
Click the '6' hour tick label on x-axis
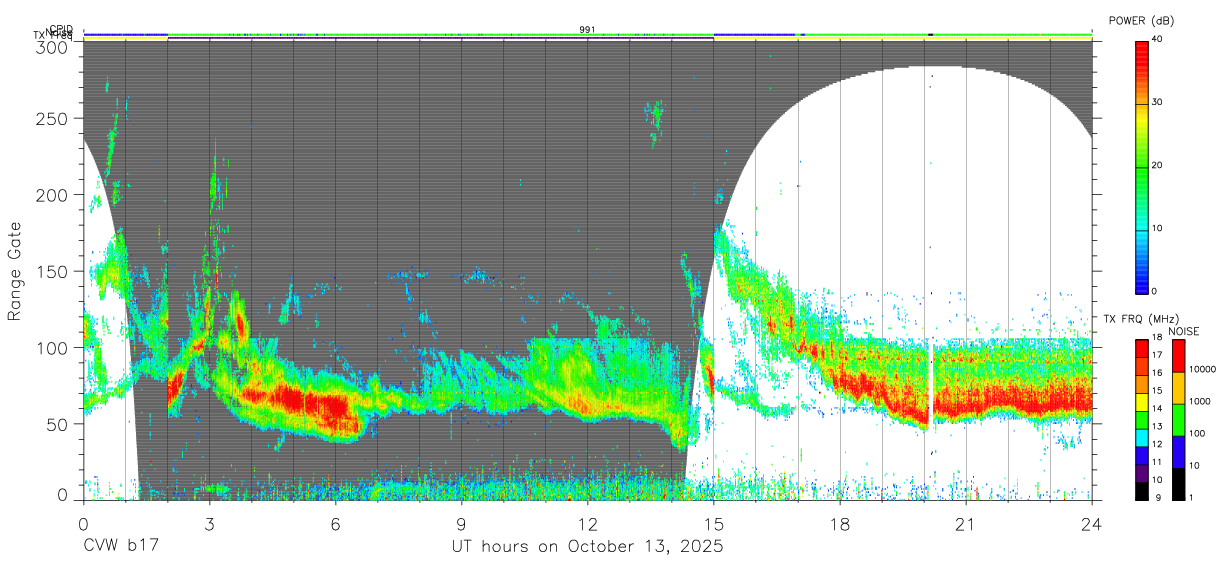pos(336,523)
